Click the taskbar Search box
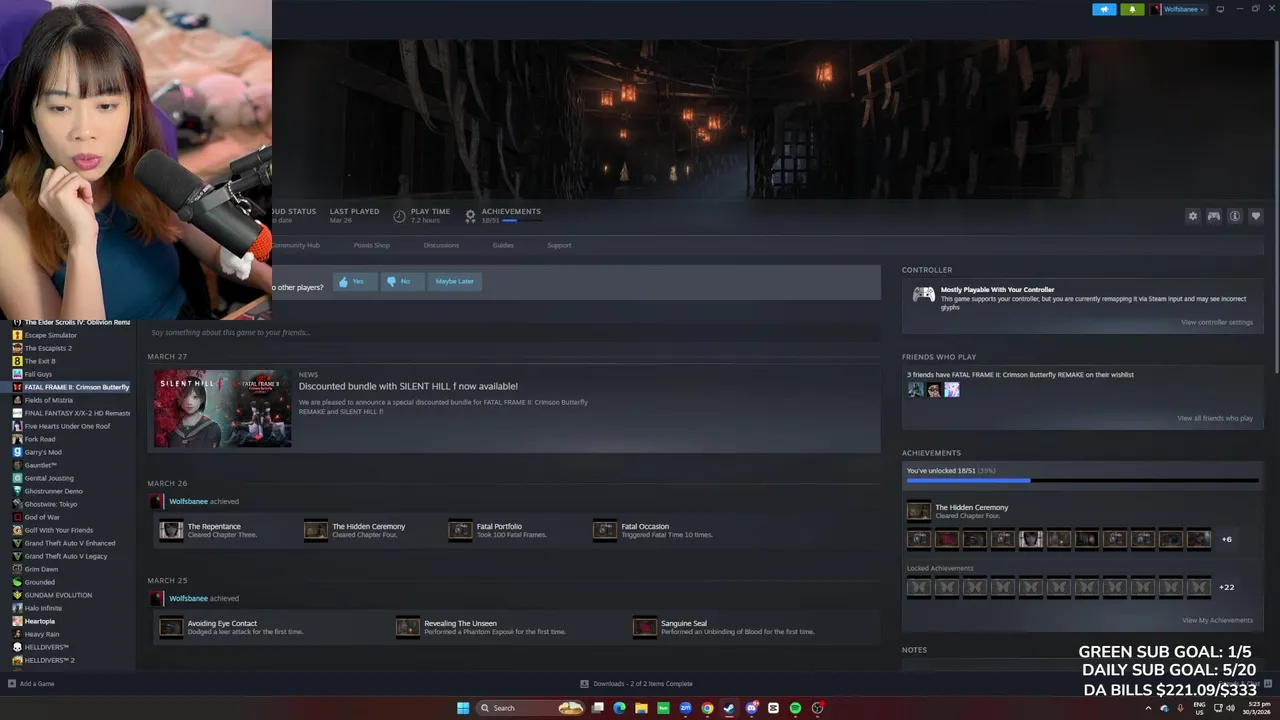Image resolution: width=1280 pixels, height=720 pixels. point(531,708)
